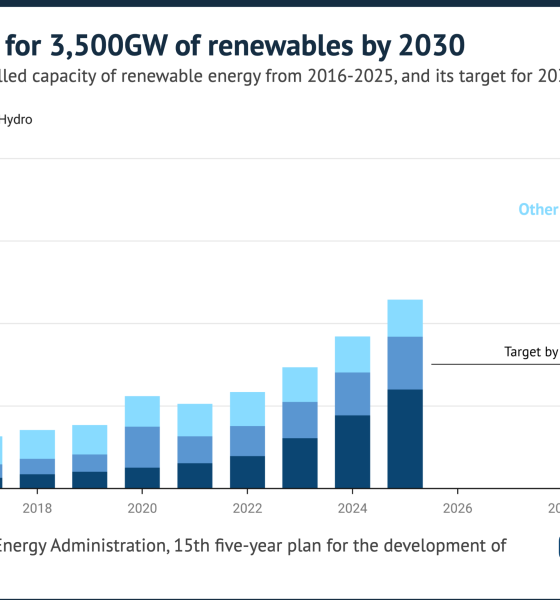Screen dimensions: 560x600
Task: Select the light blue segment of the 2022 bar
Action: (247, 409)
